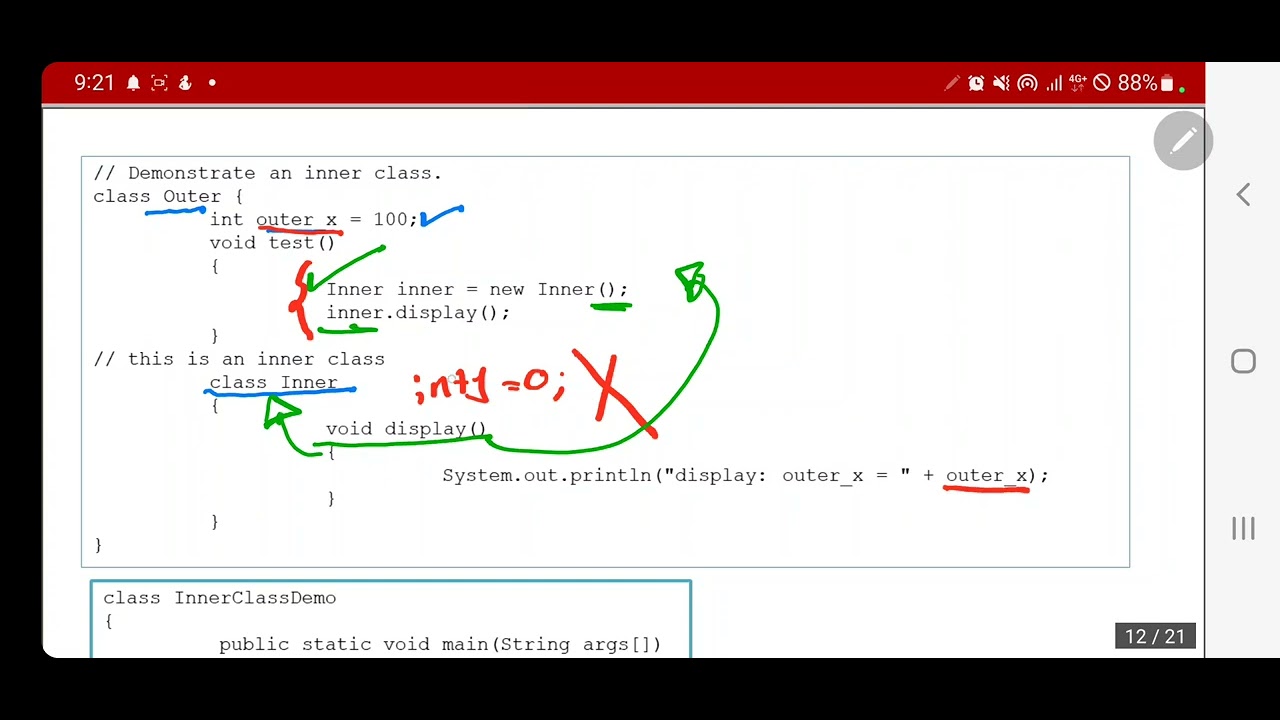Click the "inner.display();" line
Image resolution: width=1280 pixels, height=720 pixels.
pos(418,312)
